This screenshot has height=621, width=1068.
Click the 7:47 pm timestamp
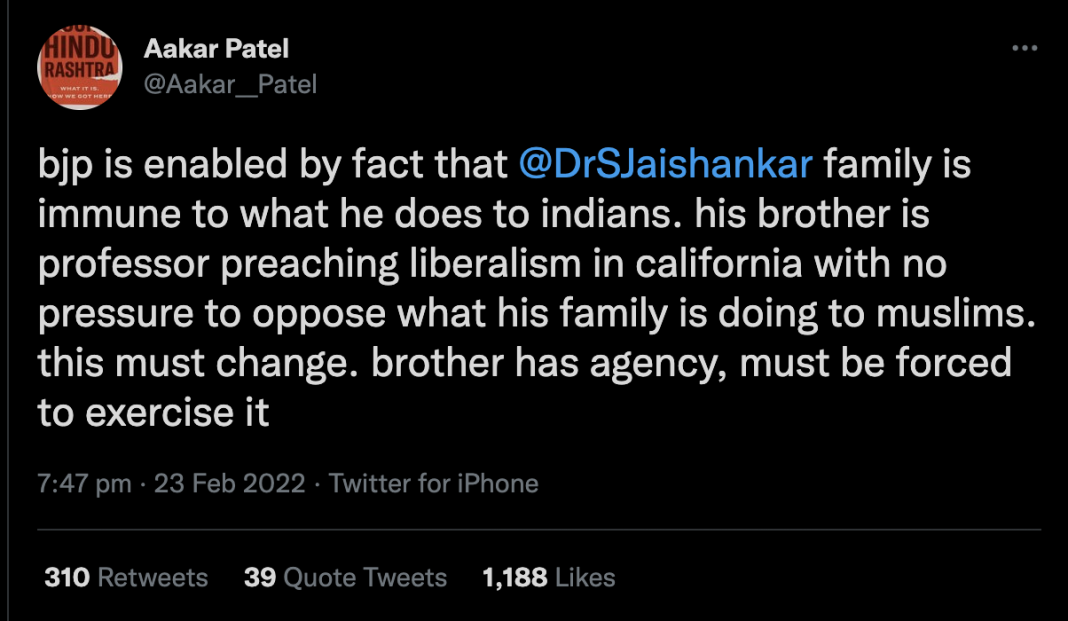(85, 484)
